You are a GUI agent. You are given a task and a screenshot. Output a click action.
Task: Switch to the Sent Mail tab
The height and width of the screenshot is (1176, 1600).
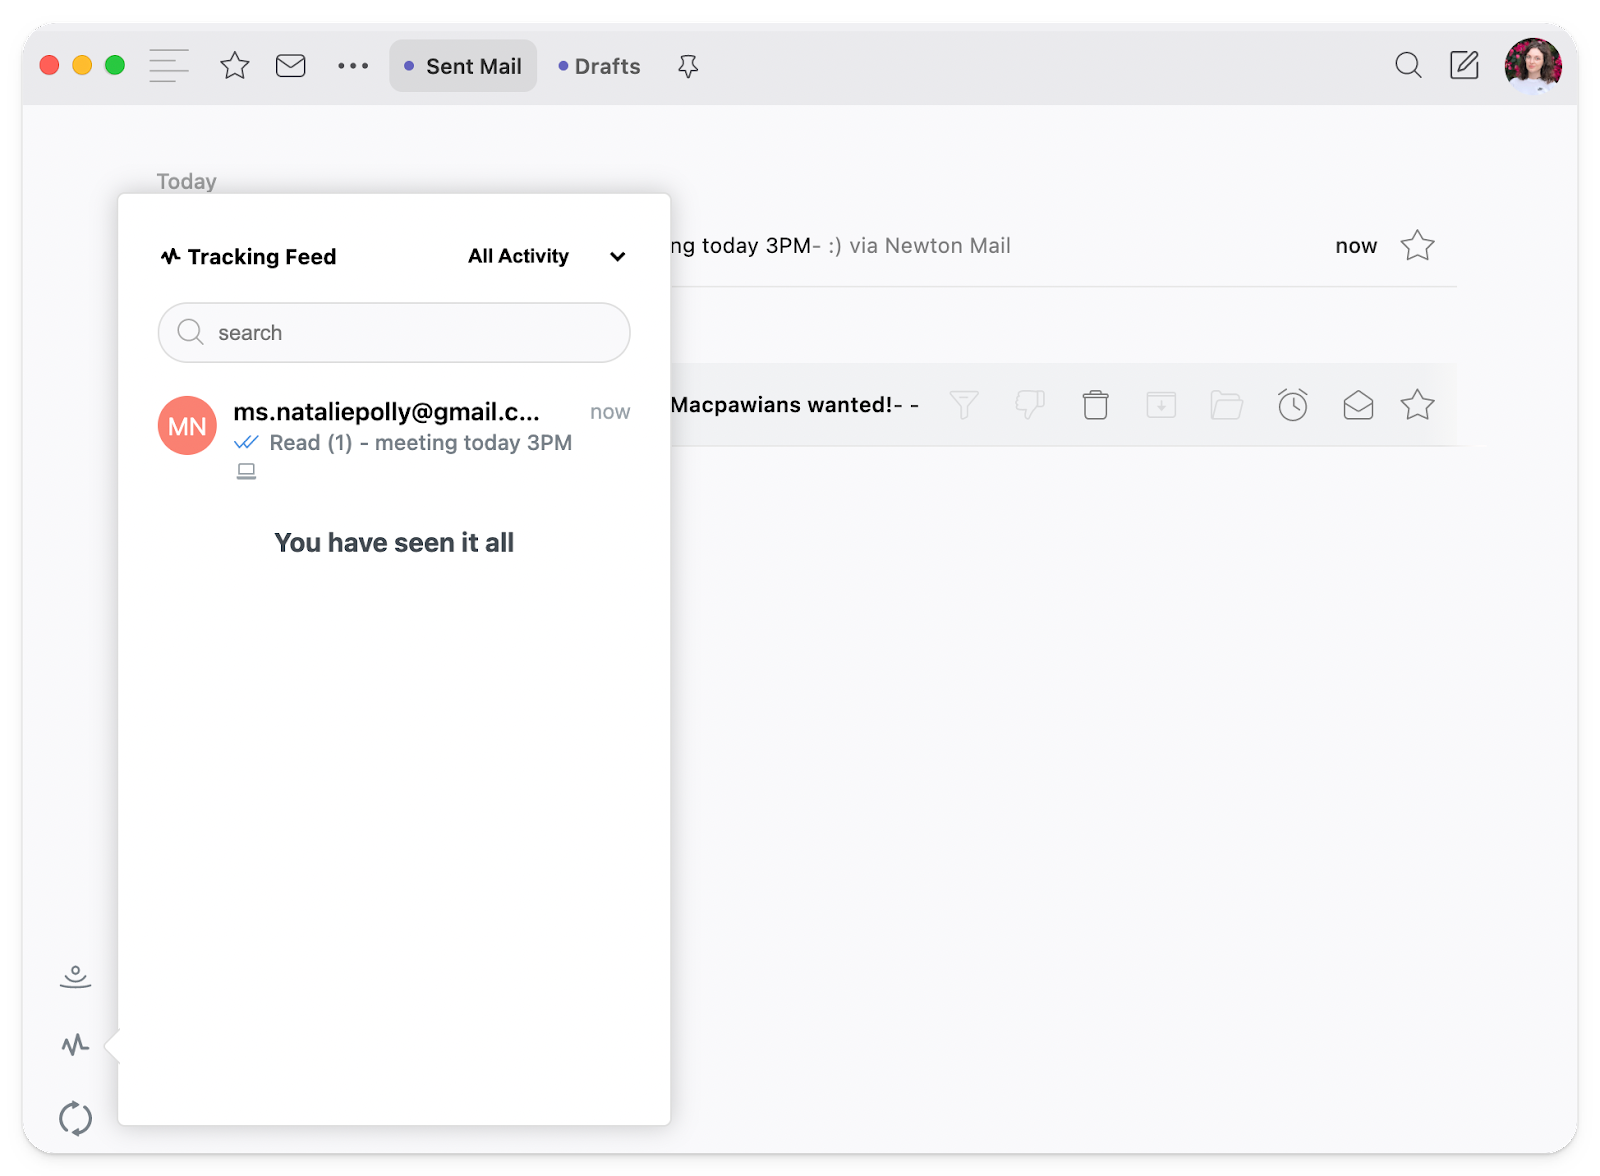tap(463, 66)
